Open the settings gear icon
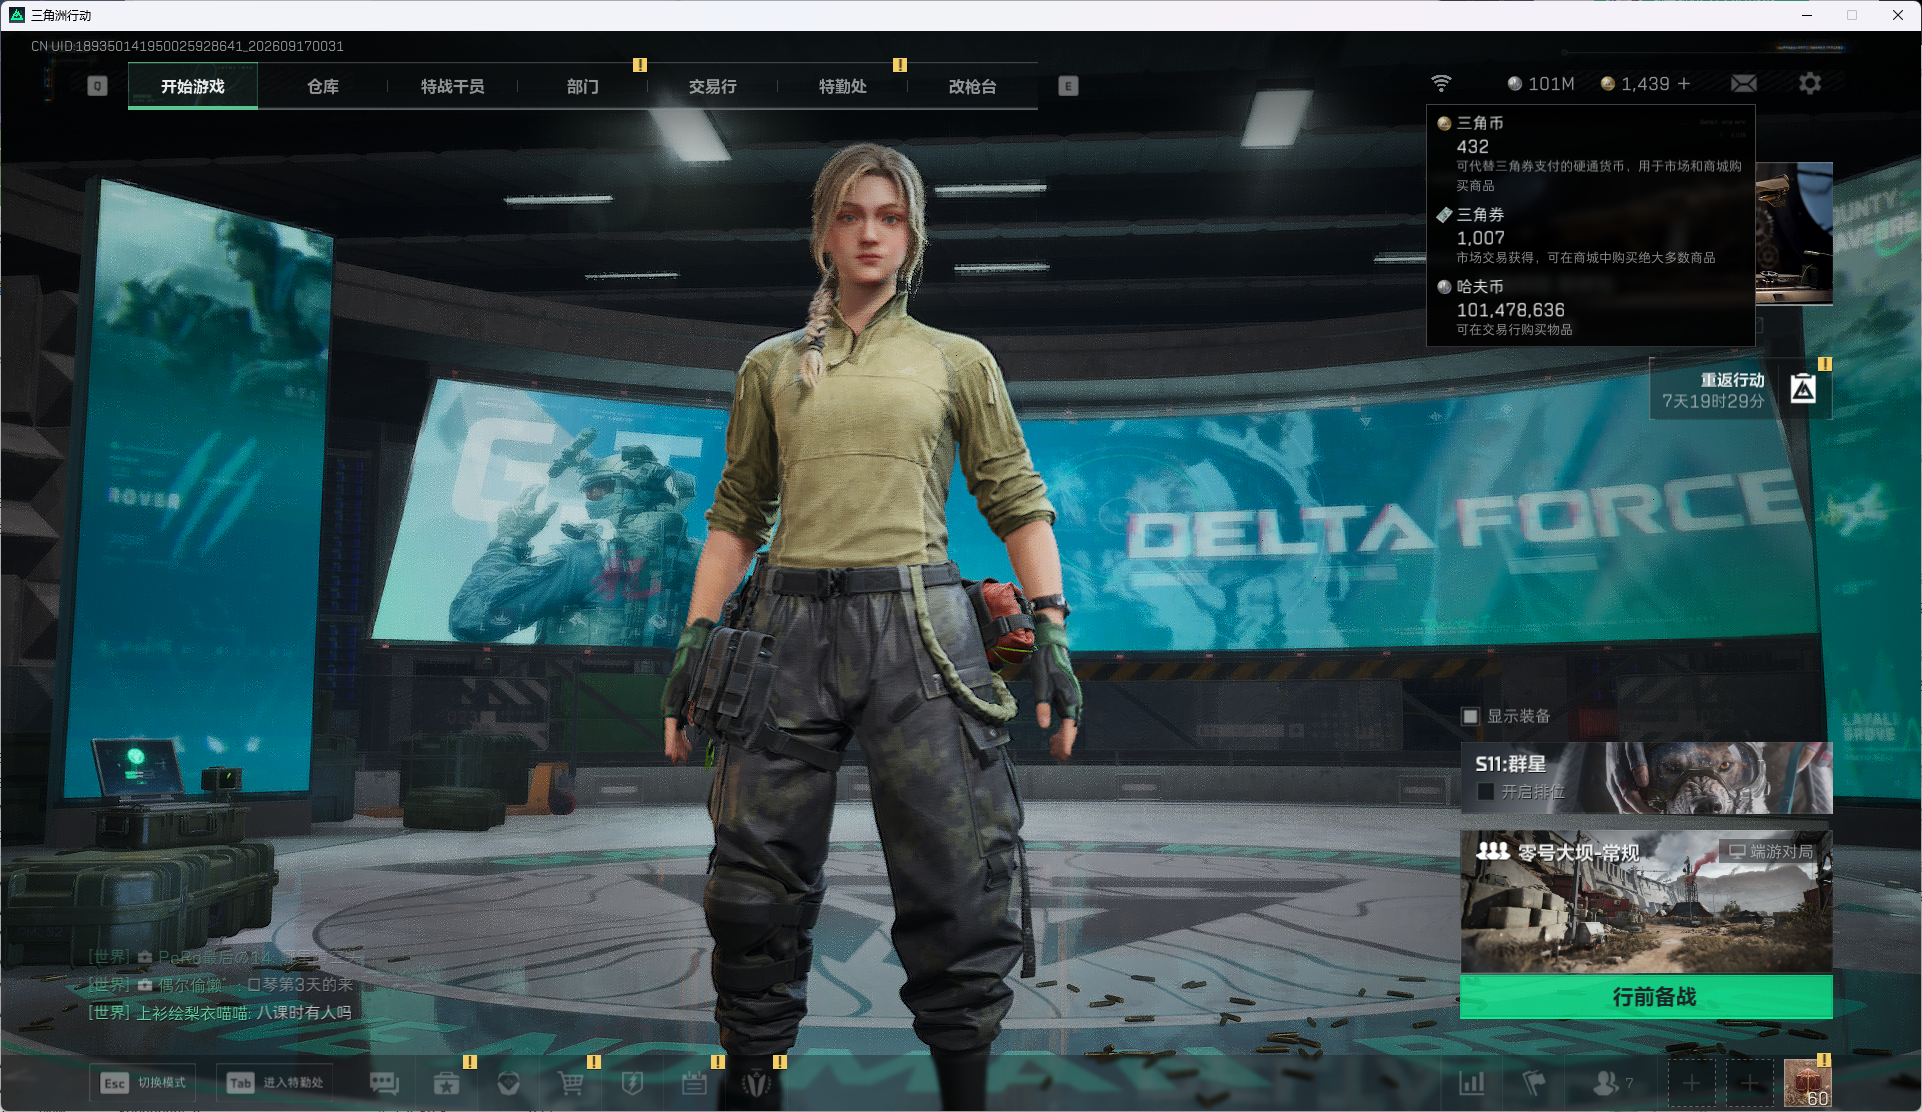Image resolution: width=1922 pixels, height=1112 pixels. point(1810,83)
